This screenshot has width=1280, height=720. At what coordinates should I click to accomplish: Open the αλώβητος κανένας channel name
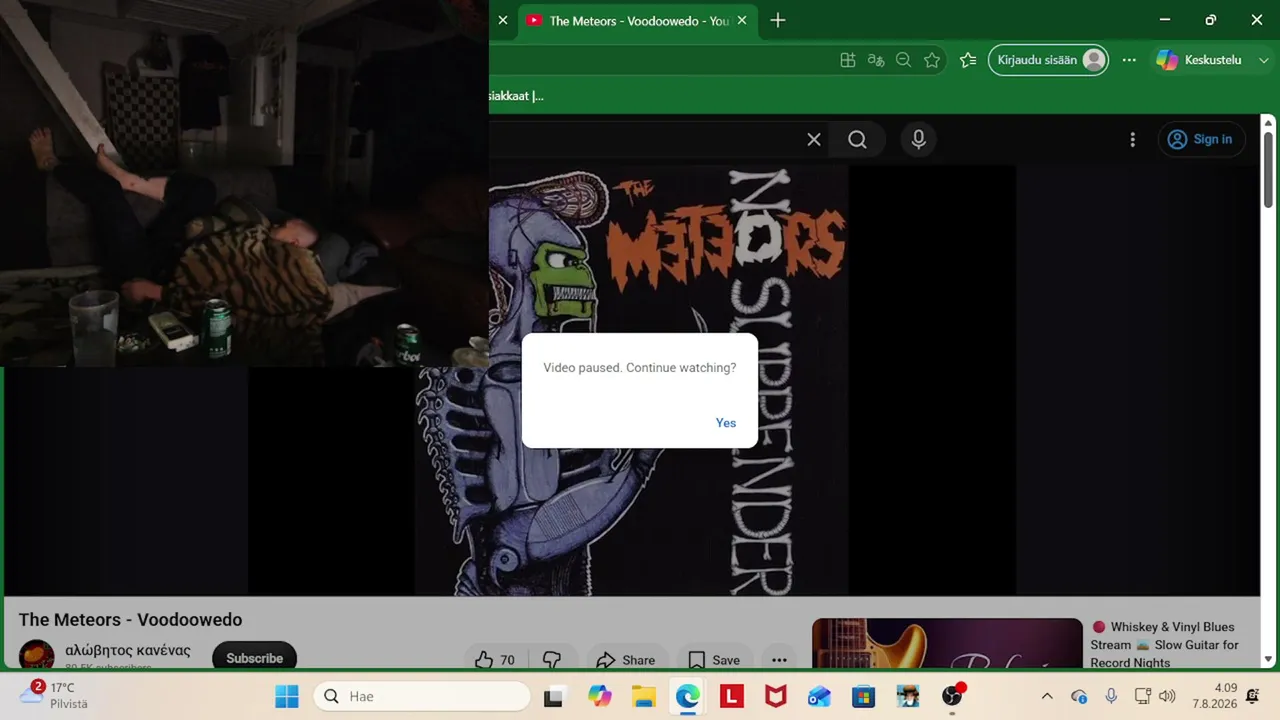point(127,651)
